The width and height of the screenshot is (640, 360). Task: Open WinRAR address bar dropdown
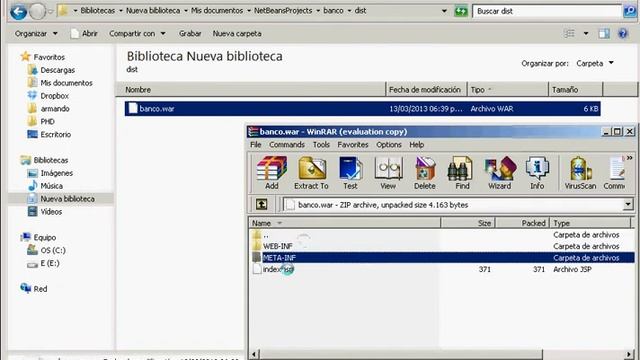(x=628, y=204)
